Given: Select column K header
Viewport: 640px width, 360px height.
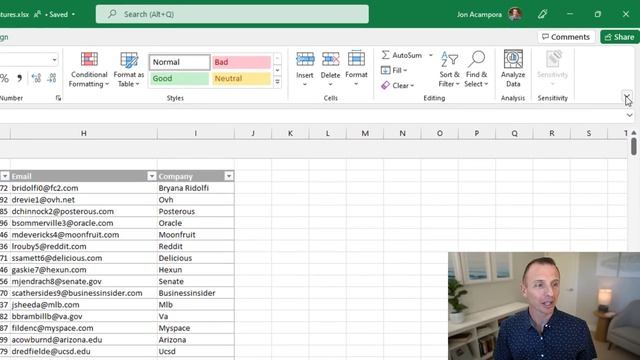Looking at the screenshot, I should tap(290, 133).
